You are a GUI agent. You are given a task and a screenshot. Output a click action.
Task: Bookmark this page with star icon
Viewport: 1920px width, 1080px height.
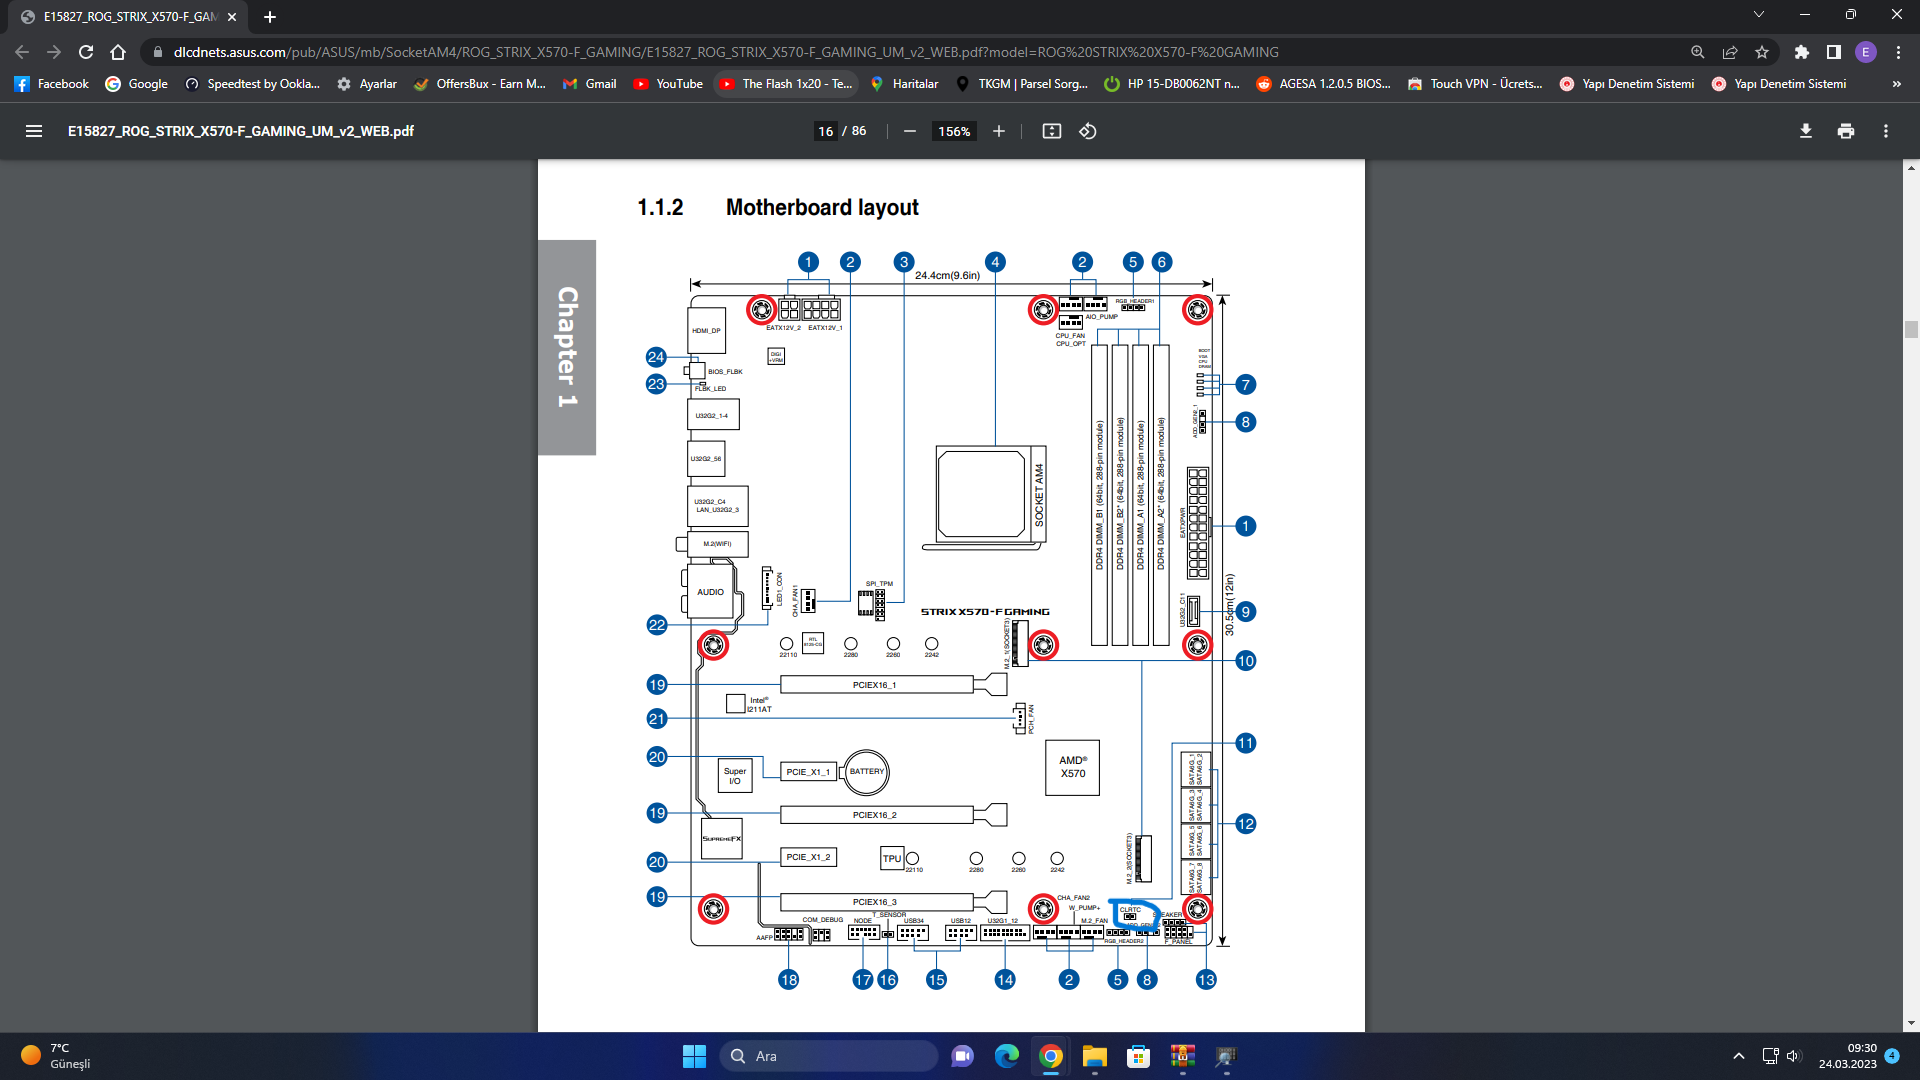tap(1762, 52)
